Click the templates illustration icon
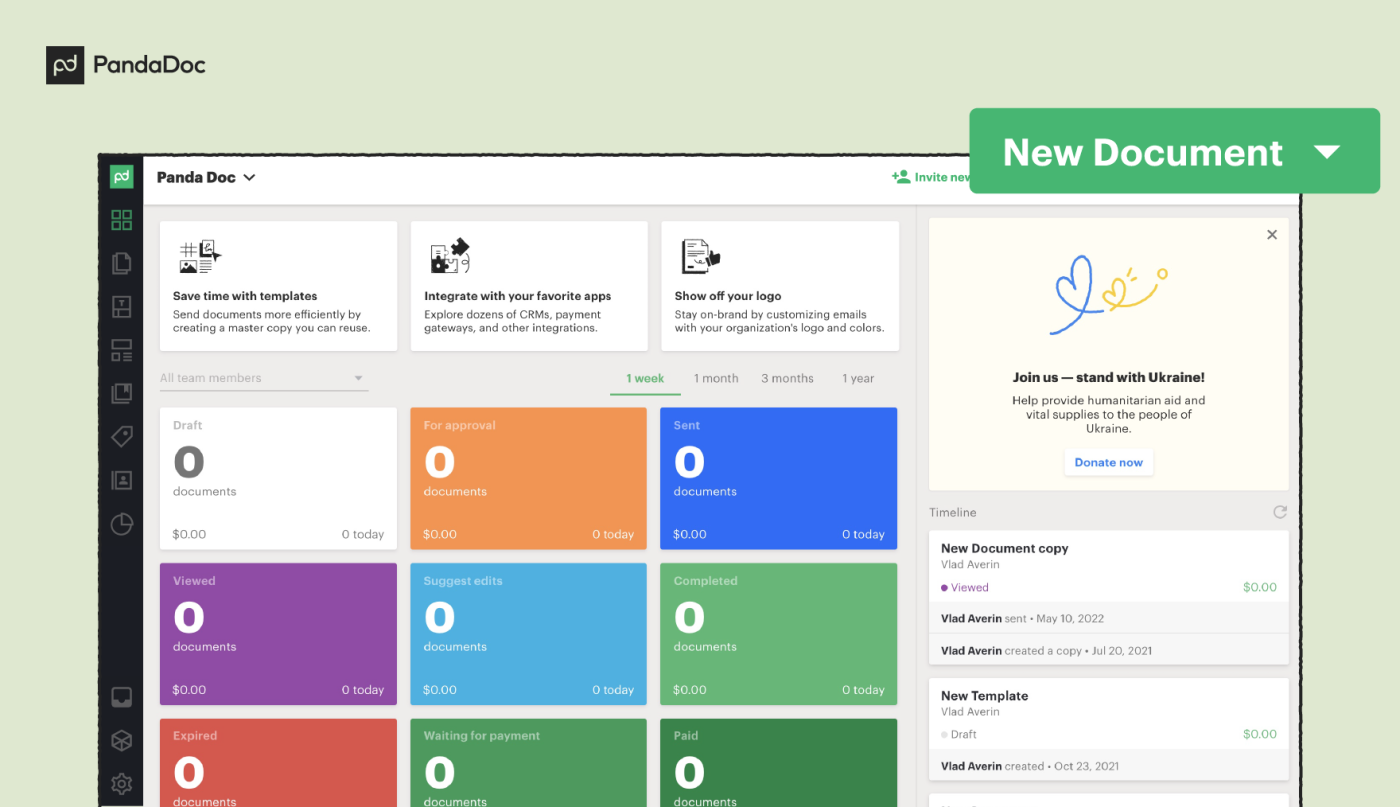The width and height of the screenshot is (1400, 807). click(x=200, y=256)
